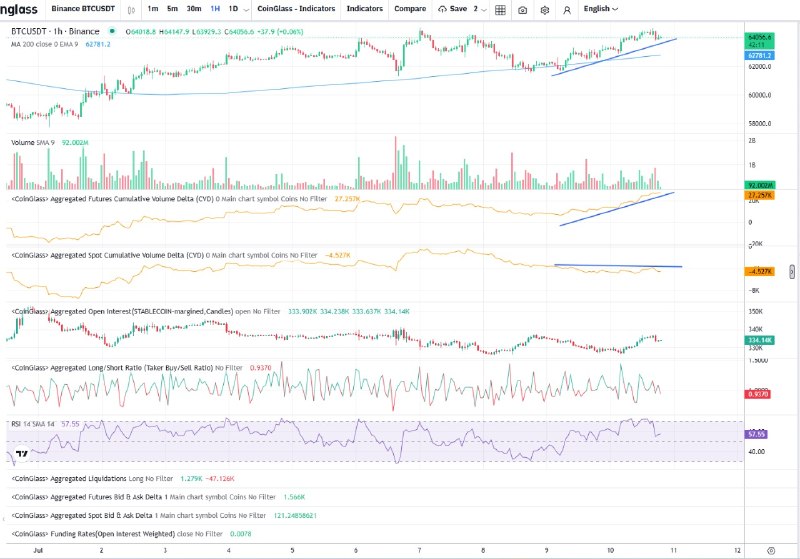Select the blue trendline on price chart
Screen dimensions: 800x559
pos(614,57)
